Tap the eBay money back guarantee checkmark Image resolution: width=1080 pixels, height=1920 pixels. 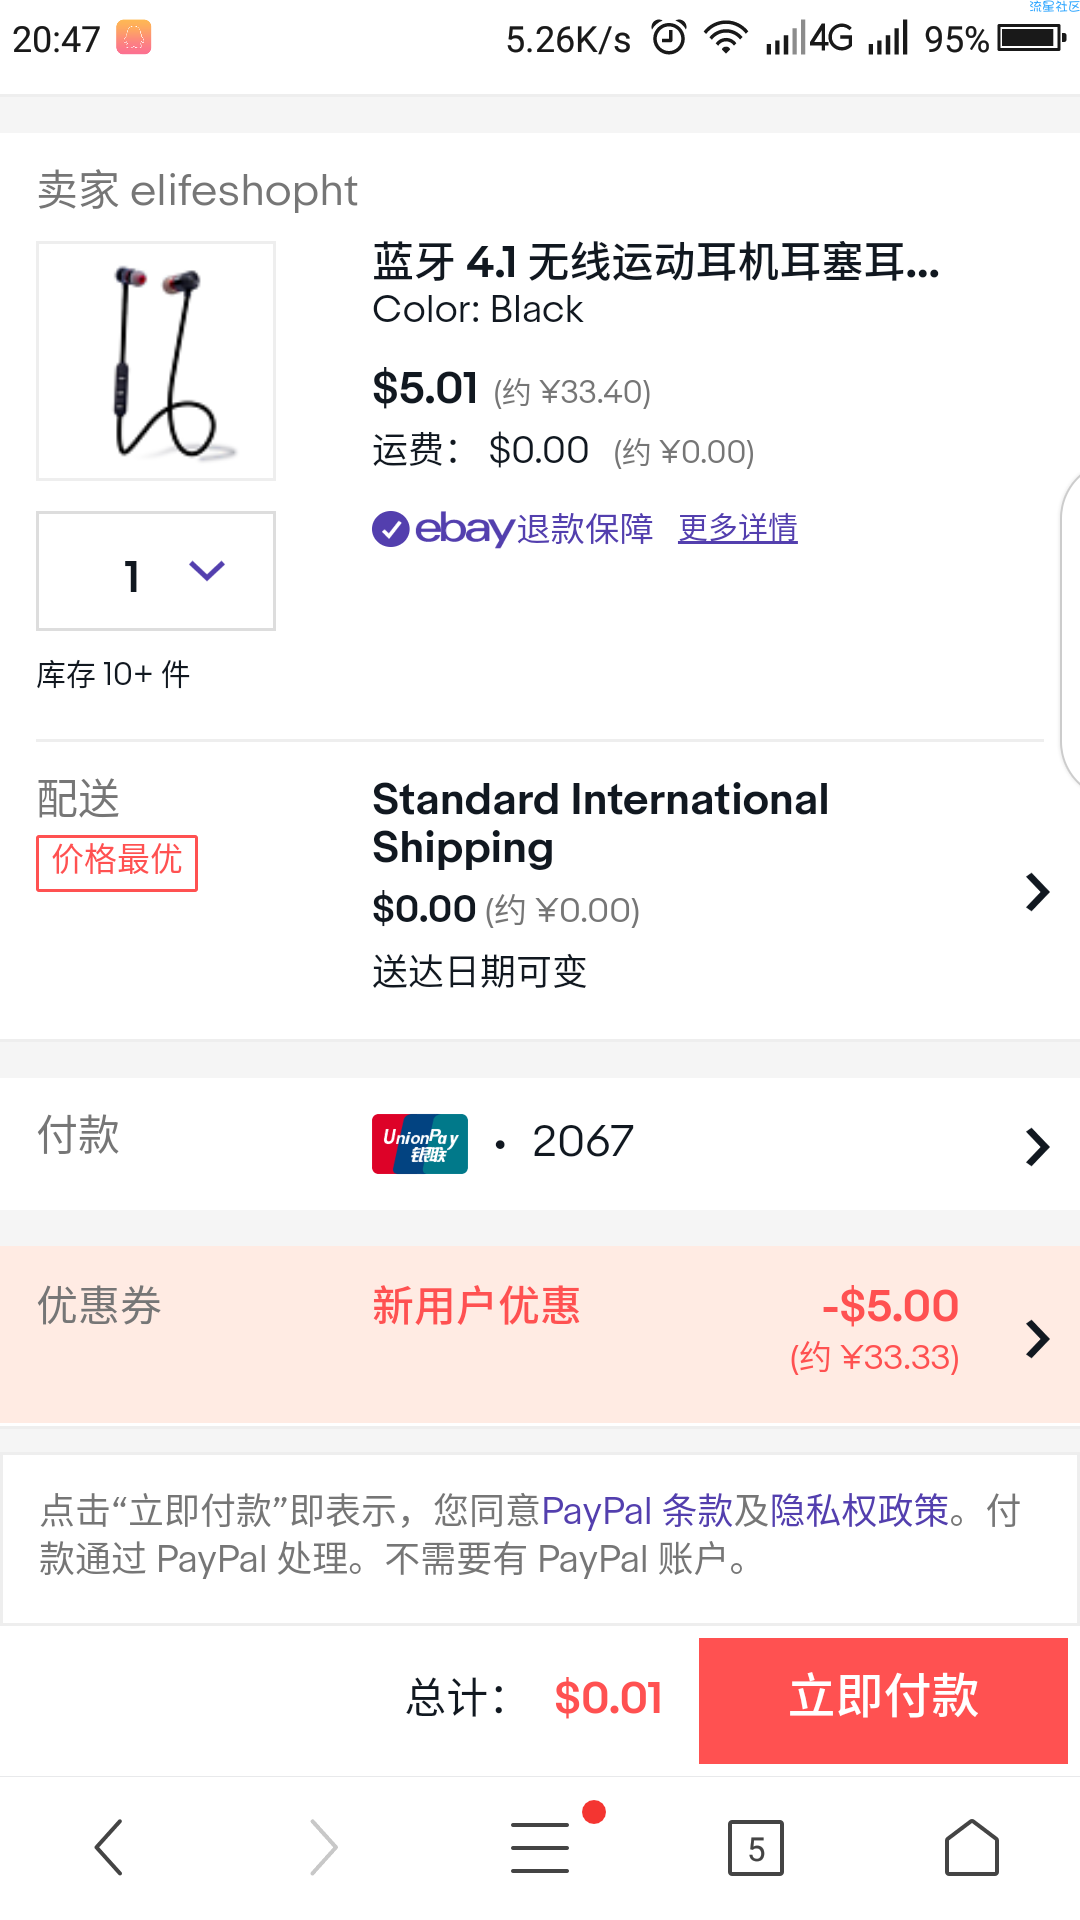(390, 528)
